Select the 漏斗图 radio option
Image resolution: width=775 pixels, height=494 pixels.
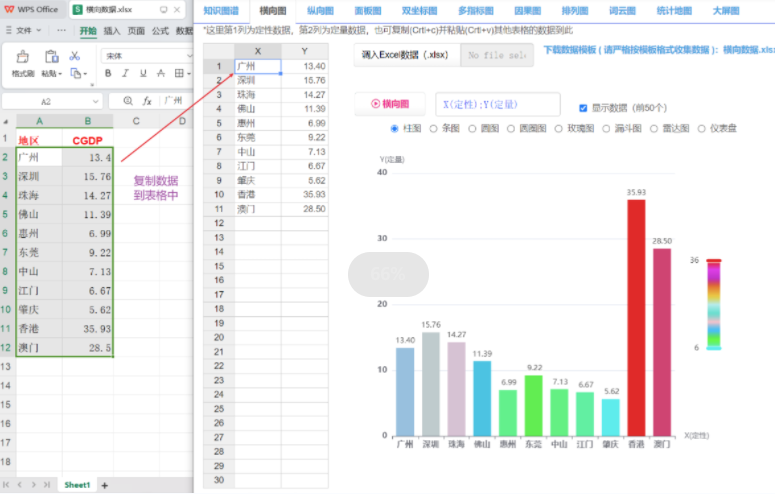click(x=606, y=129)
